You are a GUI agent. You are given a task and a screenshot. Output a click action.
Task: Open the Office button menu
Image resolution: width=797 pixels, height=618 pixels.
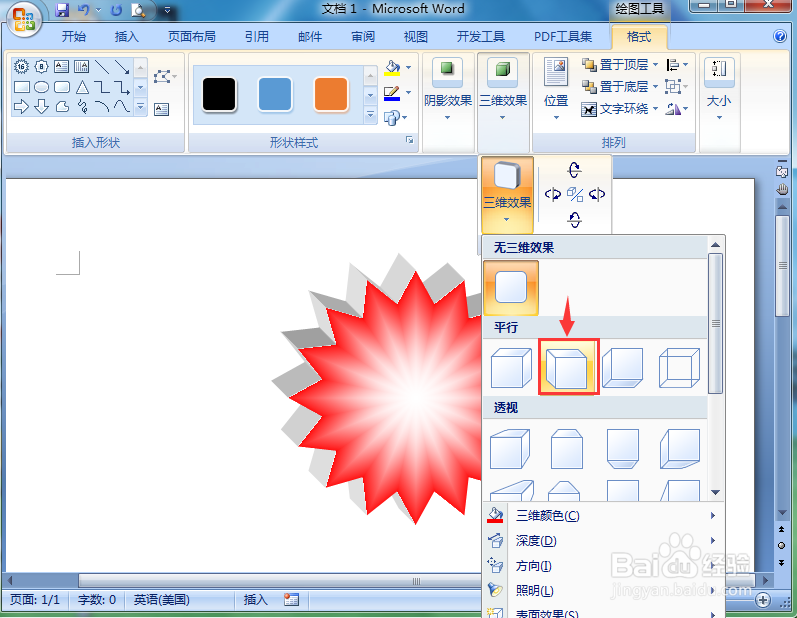(x=23, y=20)
